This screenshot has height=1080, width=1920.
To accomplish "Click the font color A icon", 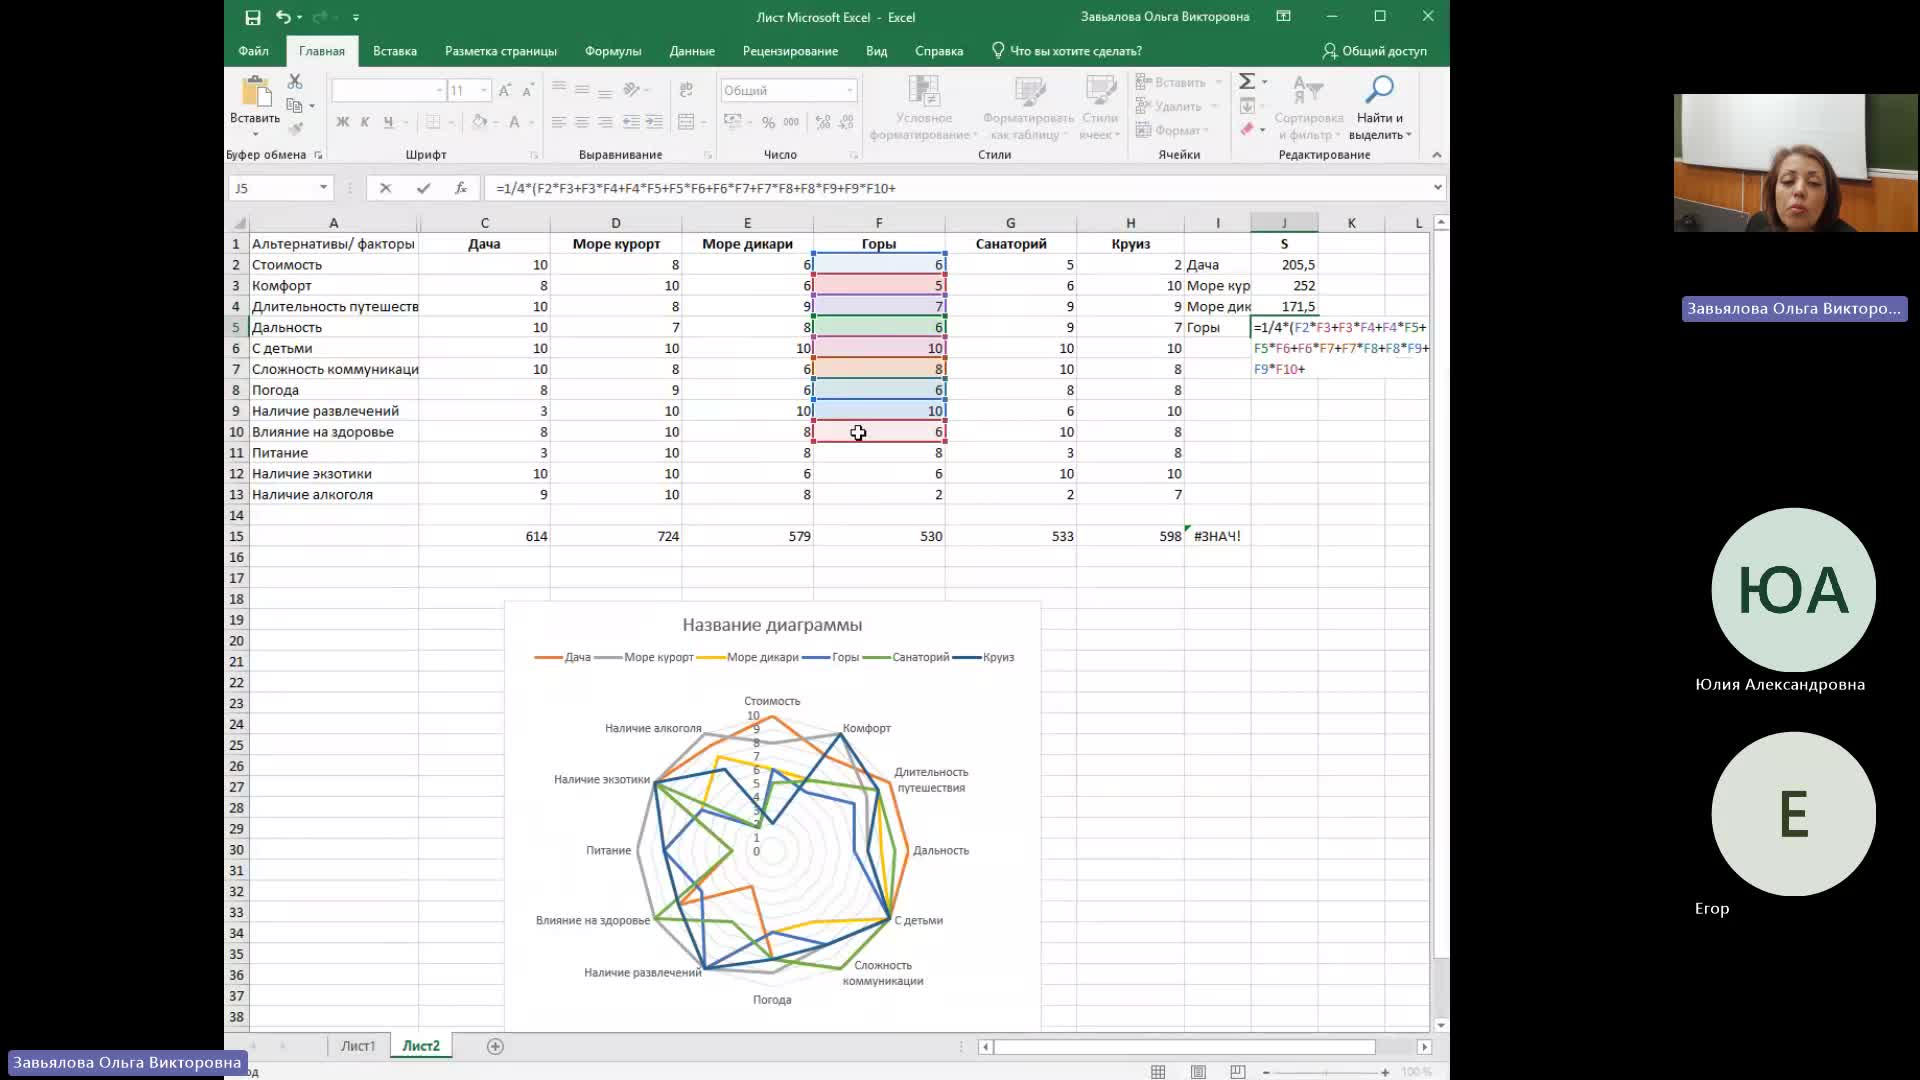I will [514, 122].
